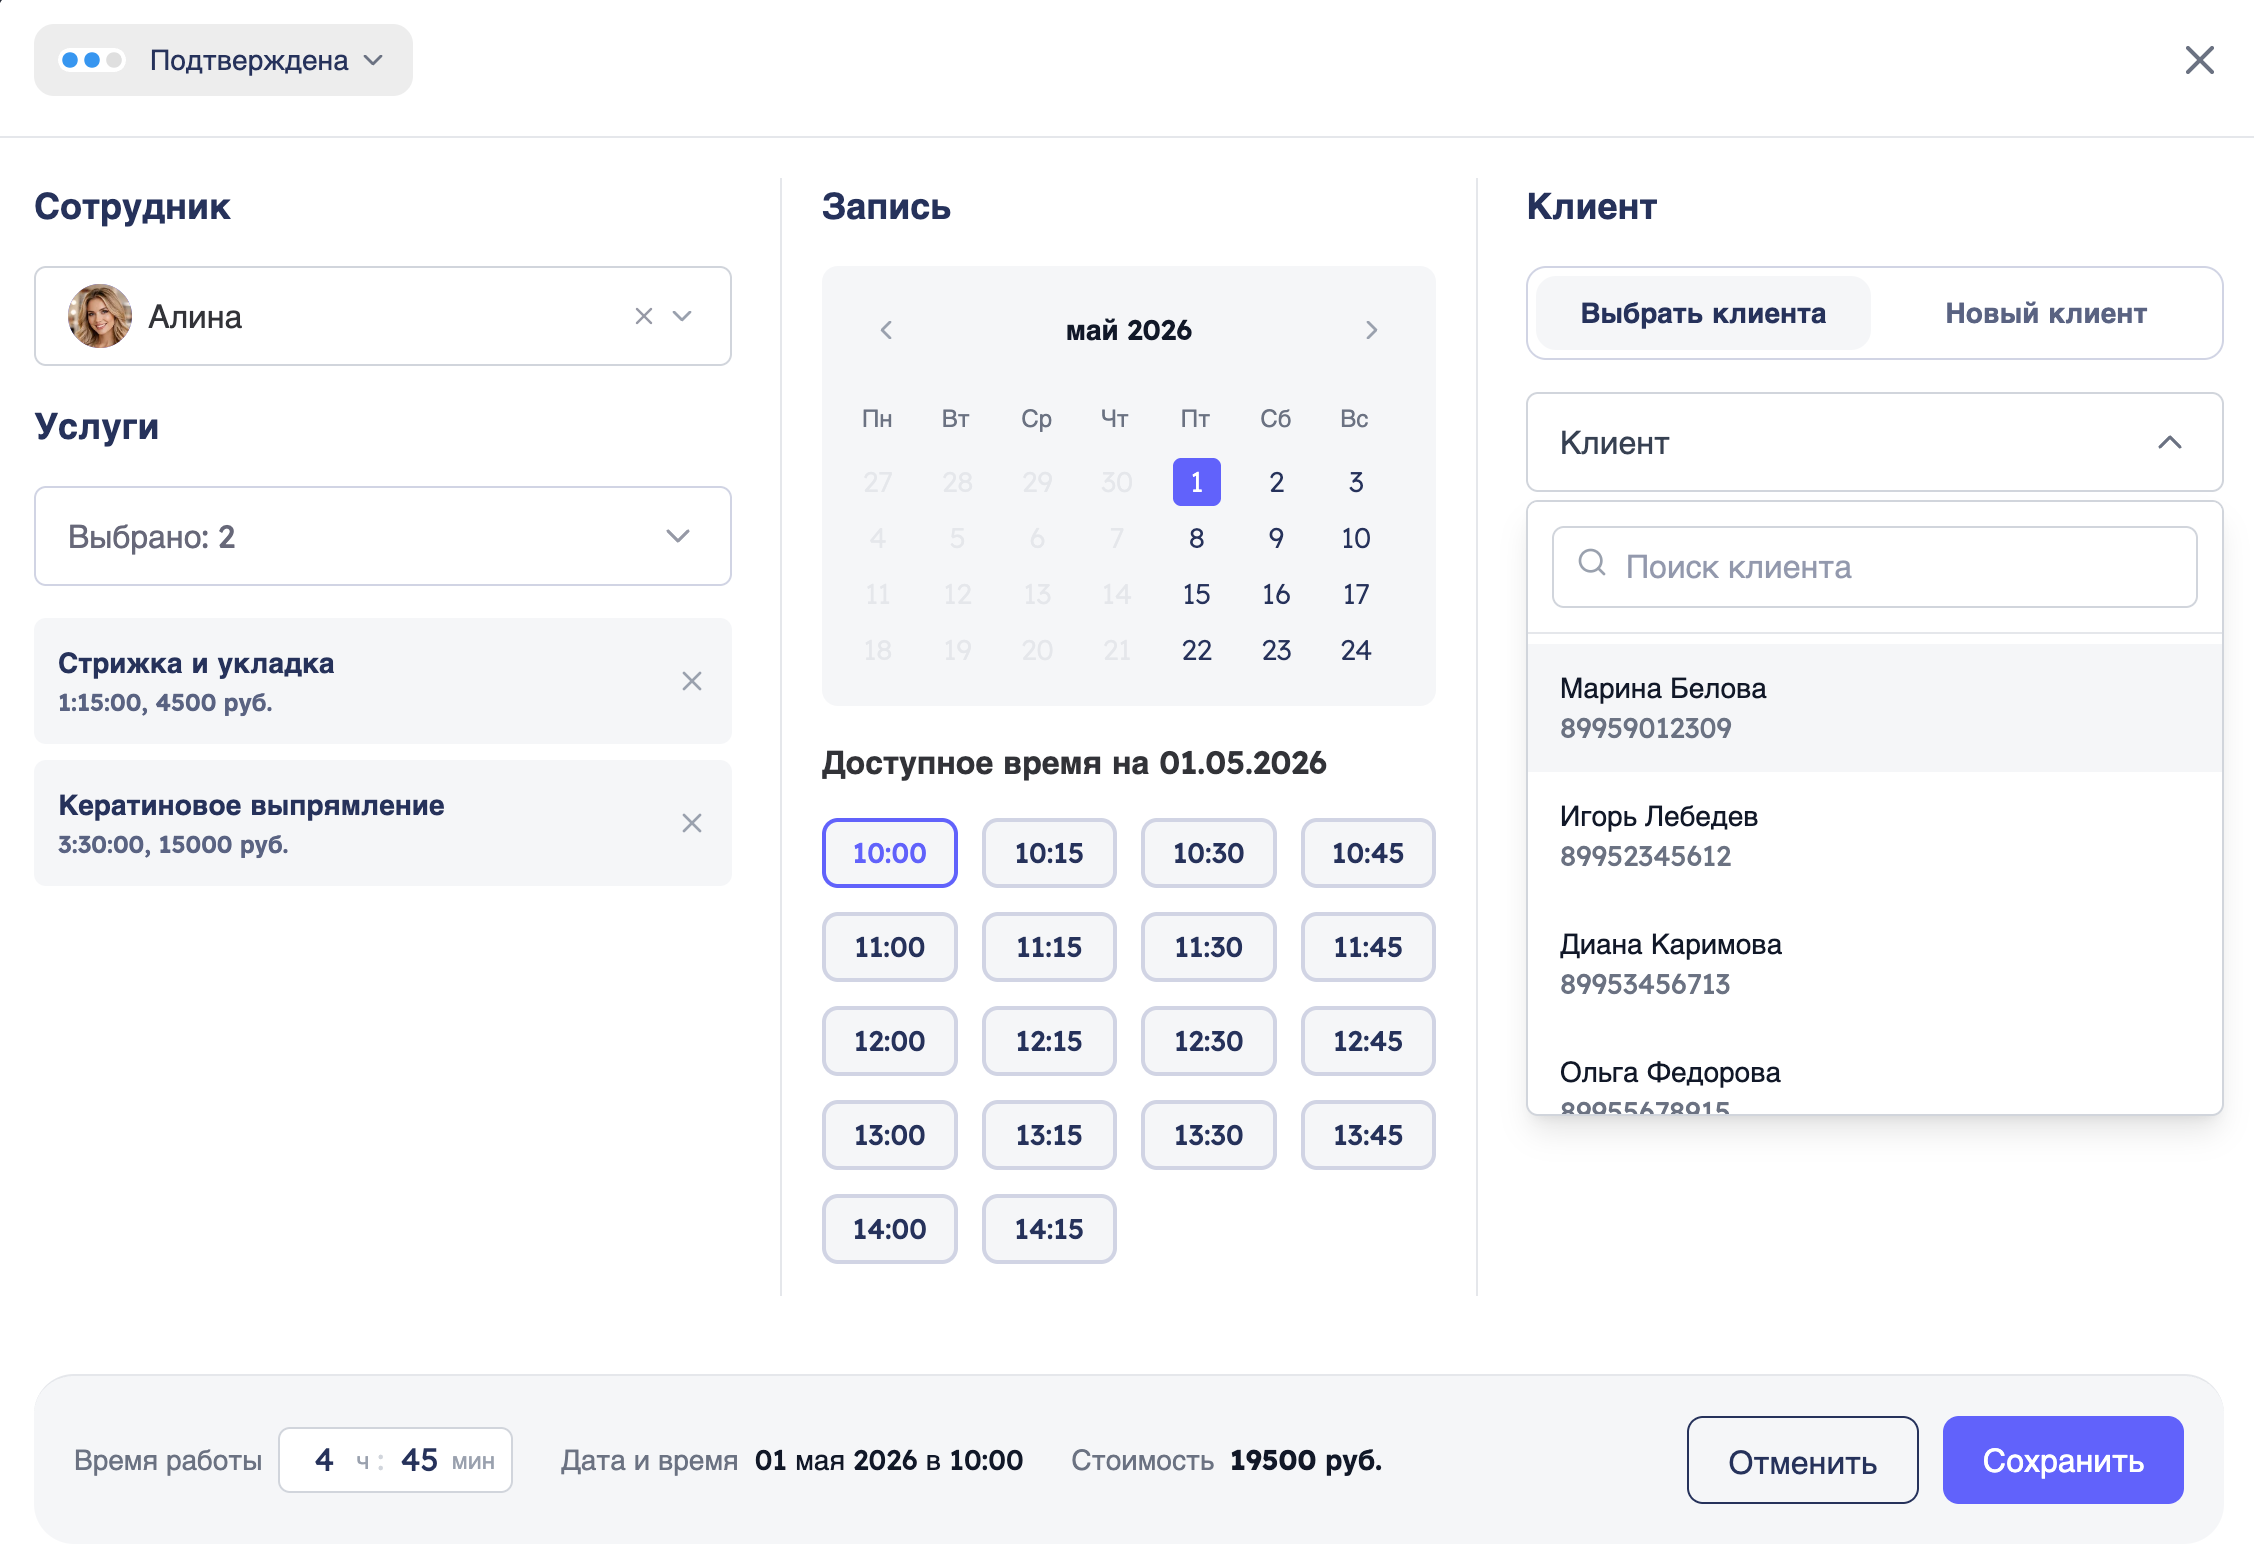Remove the Кератиновое выпрямление service

692,823
